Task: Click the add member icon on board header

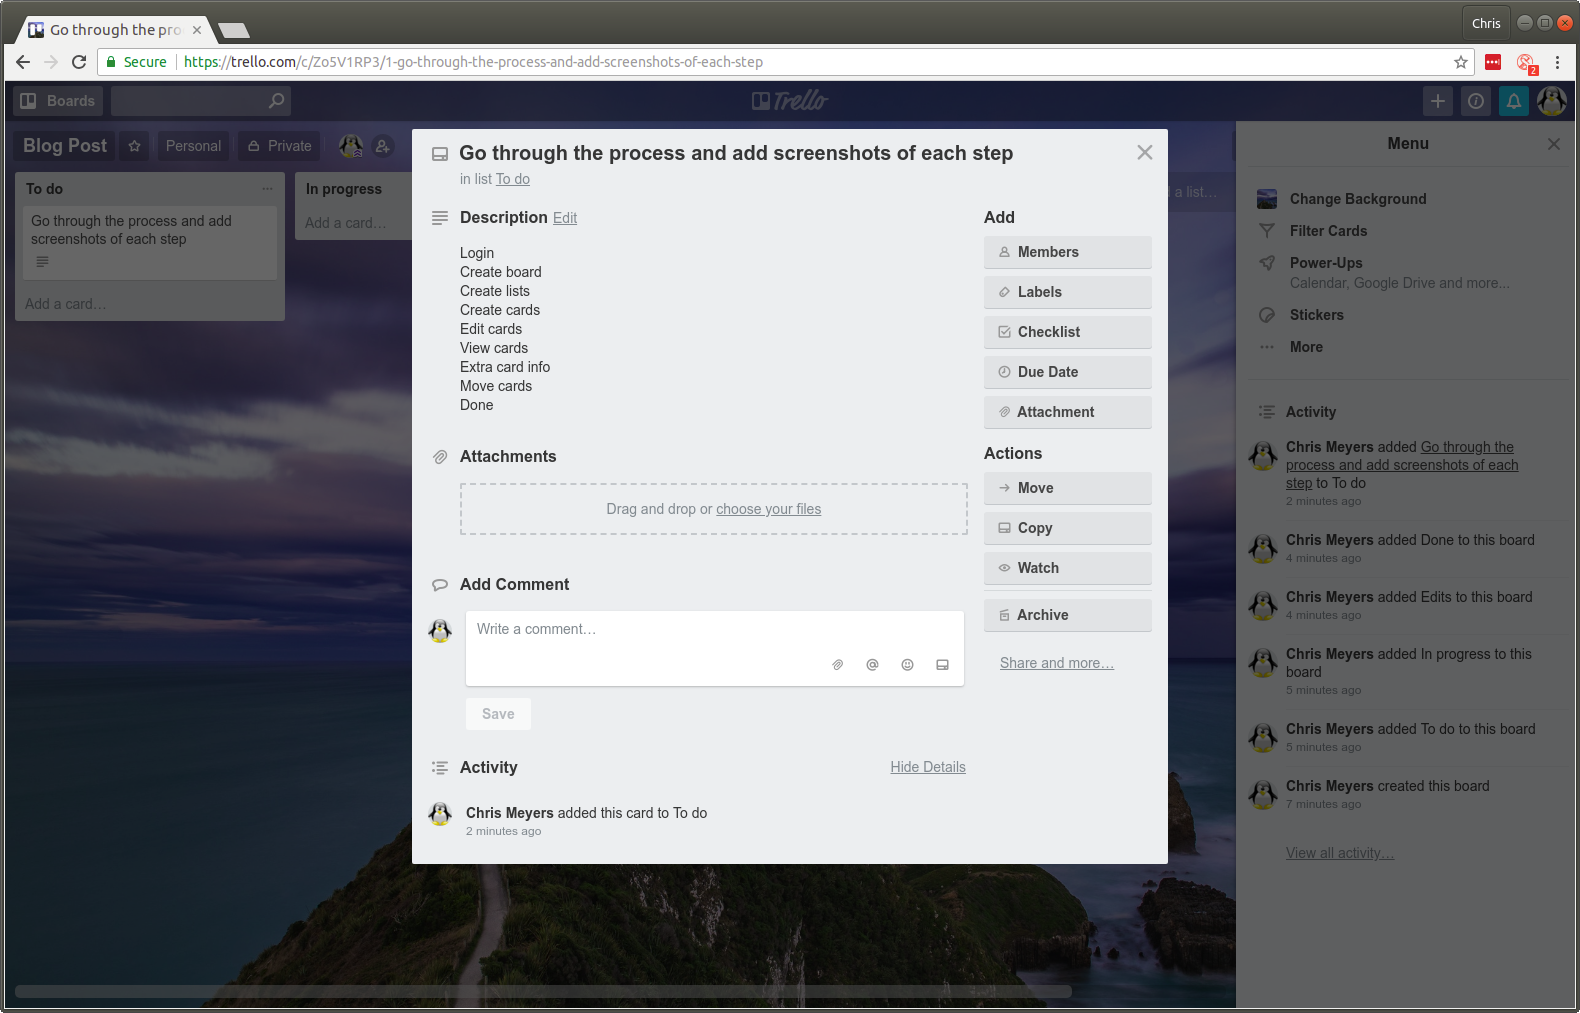Action: coord(383,146)
